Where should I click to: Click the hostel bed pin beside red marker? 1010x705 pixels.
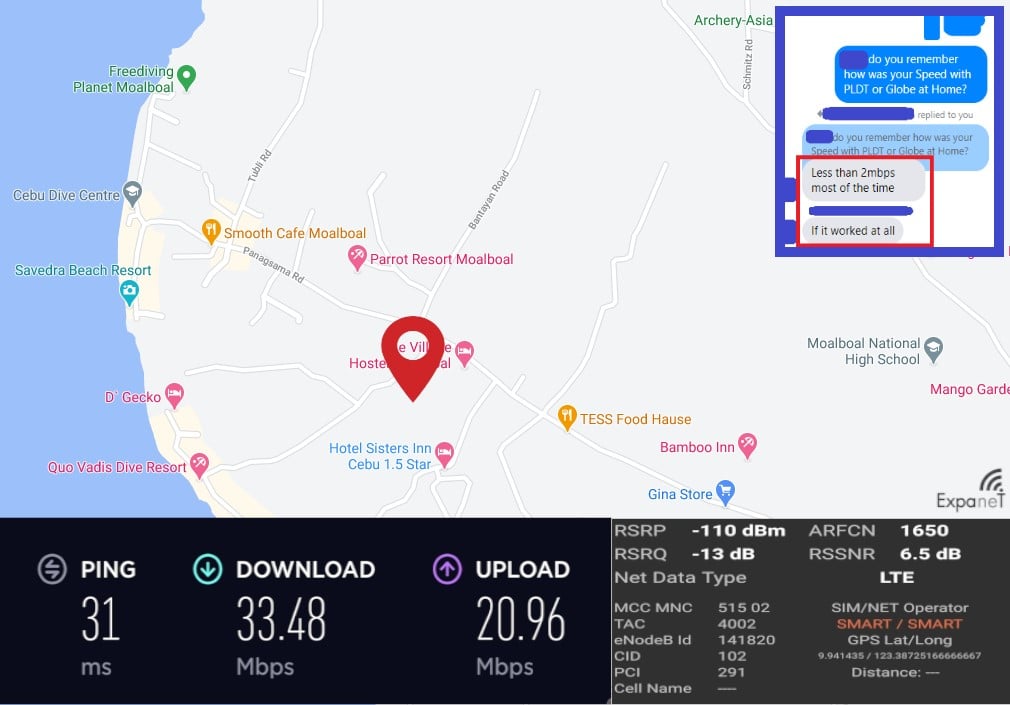464,353
